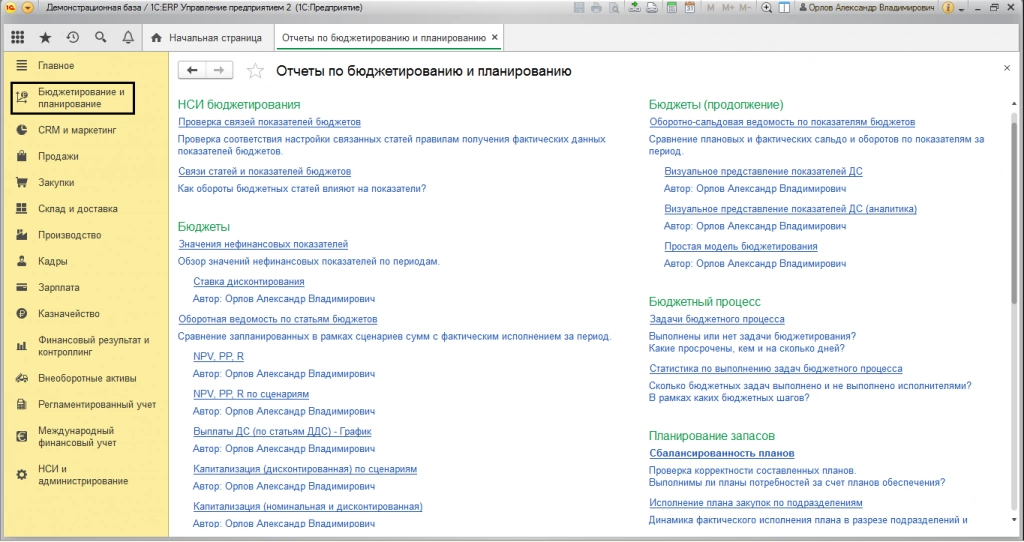Click the M+ memory add button
The height and width of the screenshot is (542, 1024).
(728, 8)
